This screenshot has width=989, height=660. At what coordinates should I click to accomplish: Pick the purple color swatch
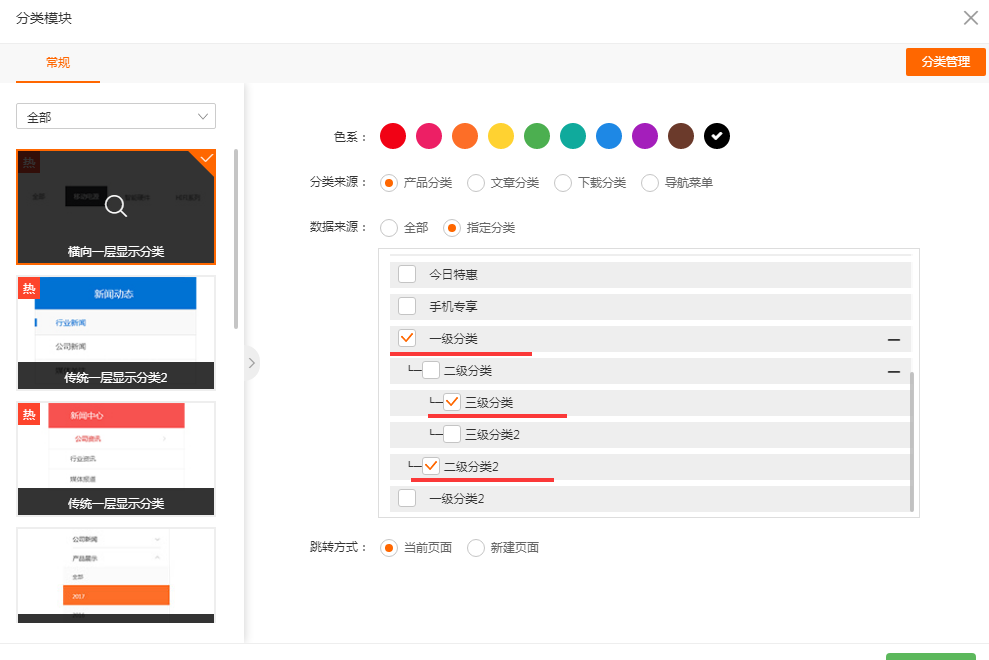(x=645, y=136)
